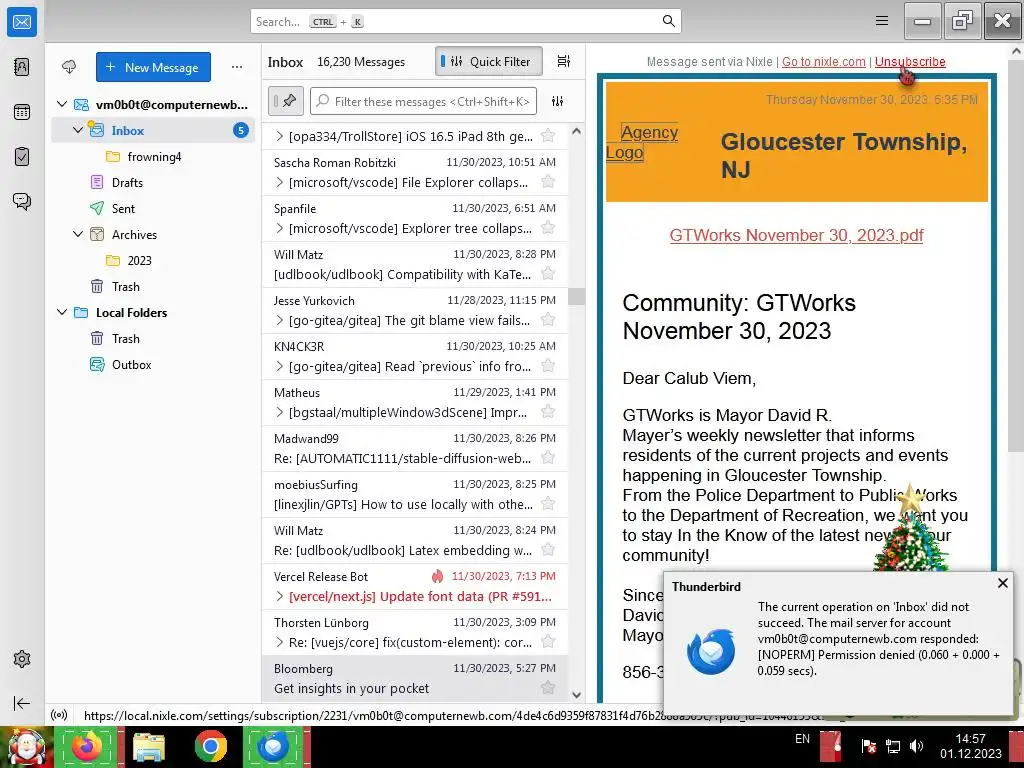Collapse the vm0b0t@computernewb account
The height and width of the screenshot is (768, 1024).
pos(62,104)
